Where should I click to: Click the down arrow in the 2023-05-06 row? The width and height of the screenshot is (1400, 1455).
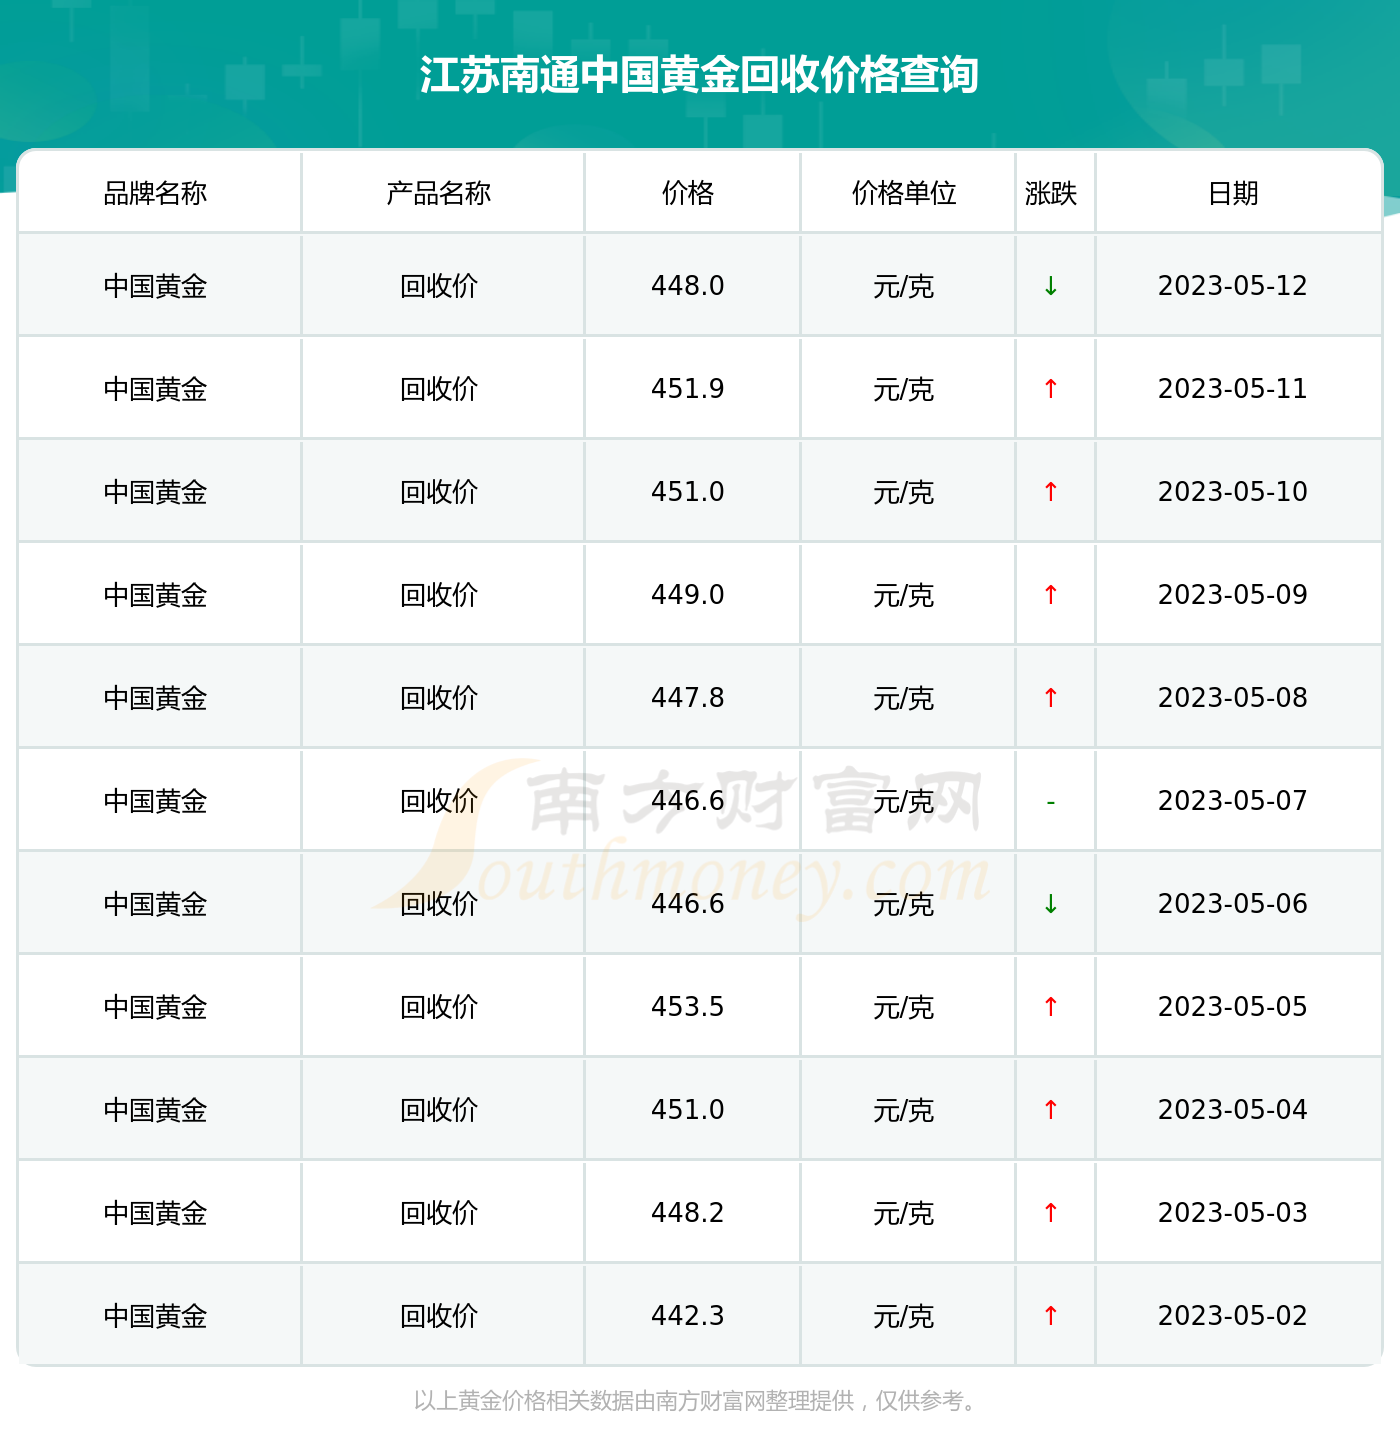coord(1051,904)
